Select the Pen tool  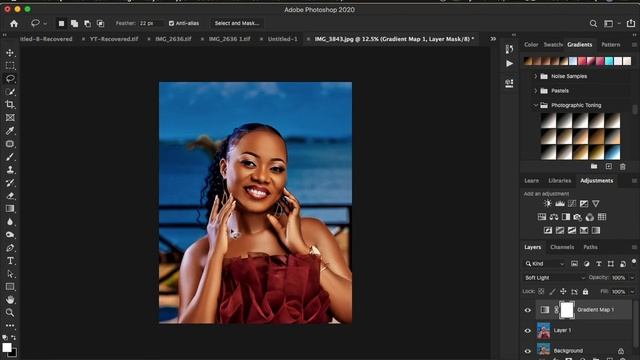tap(10, 248)
